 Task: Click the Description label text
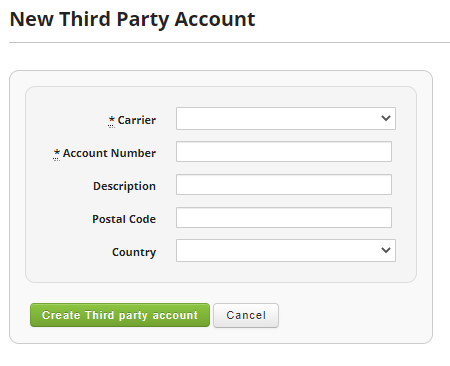click(x=124, y=186)
